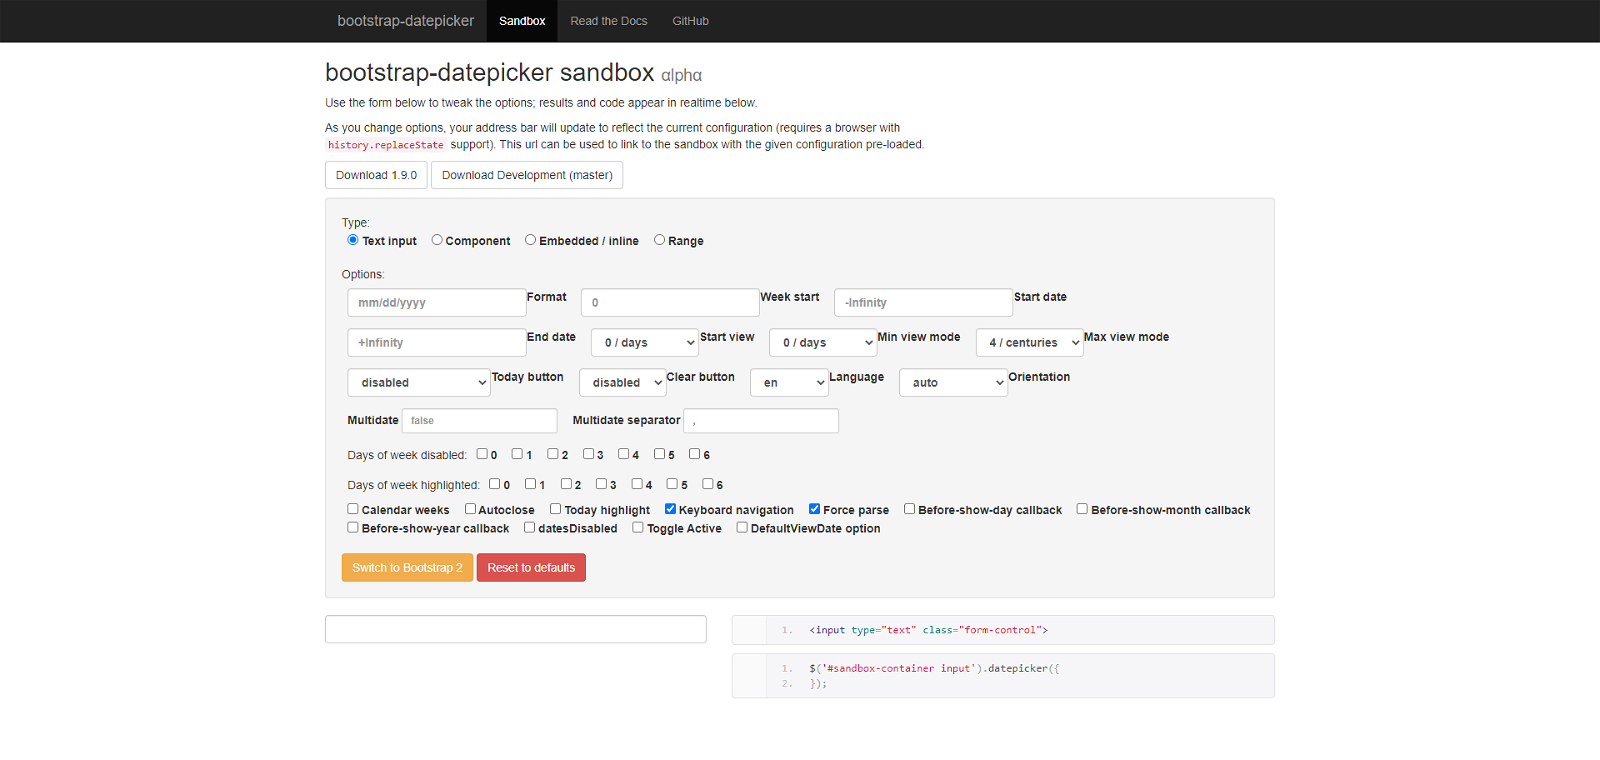Focus the Format input field
Screen dimensions: 1600x760
click(x=437, y=303)
